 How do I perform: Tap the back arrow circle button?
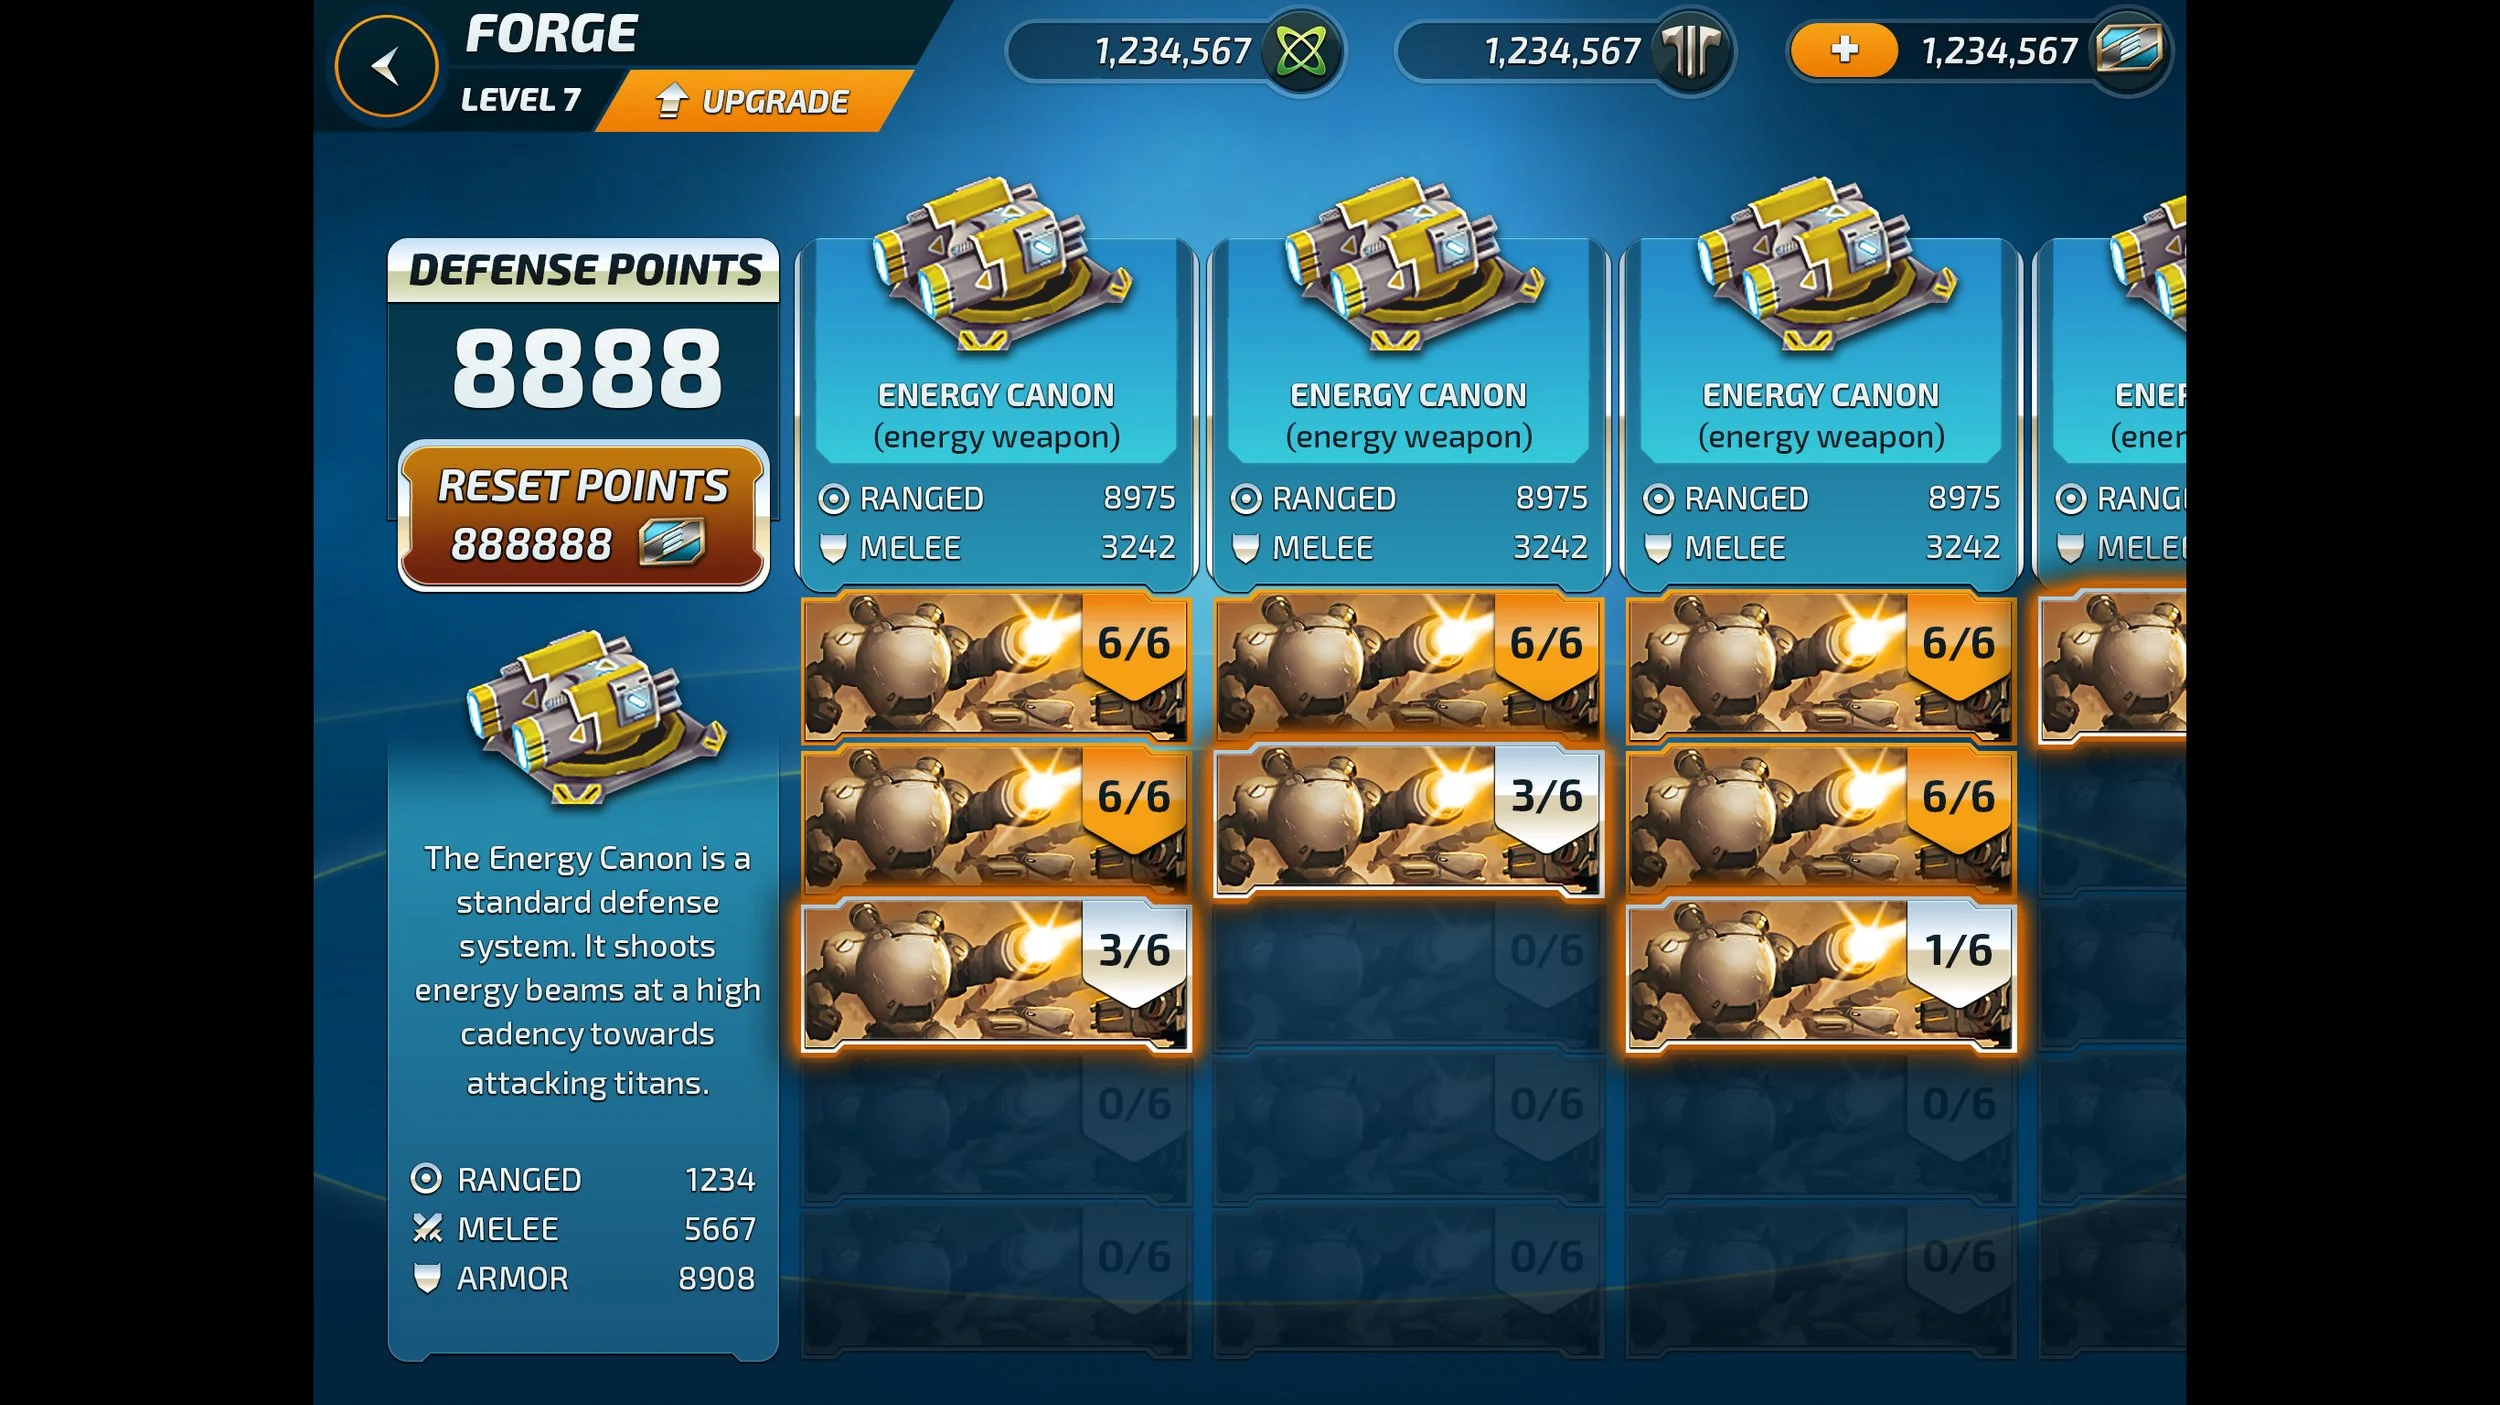386,67
